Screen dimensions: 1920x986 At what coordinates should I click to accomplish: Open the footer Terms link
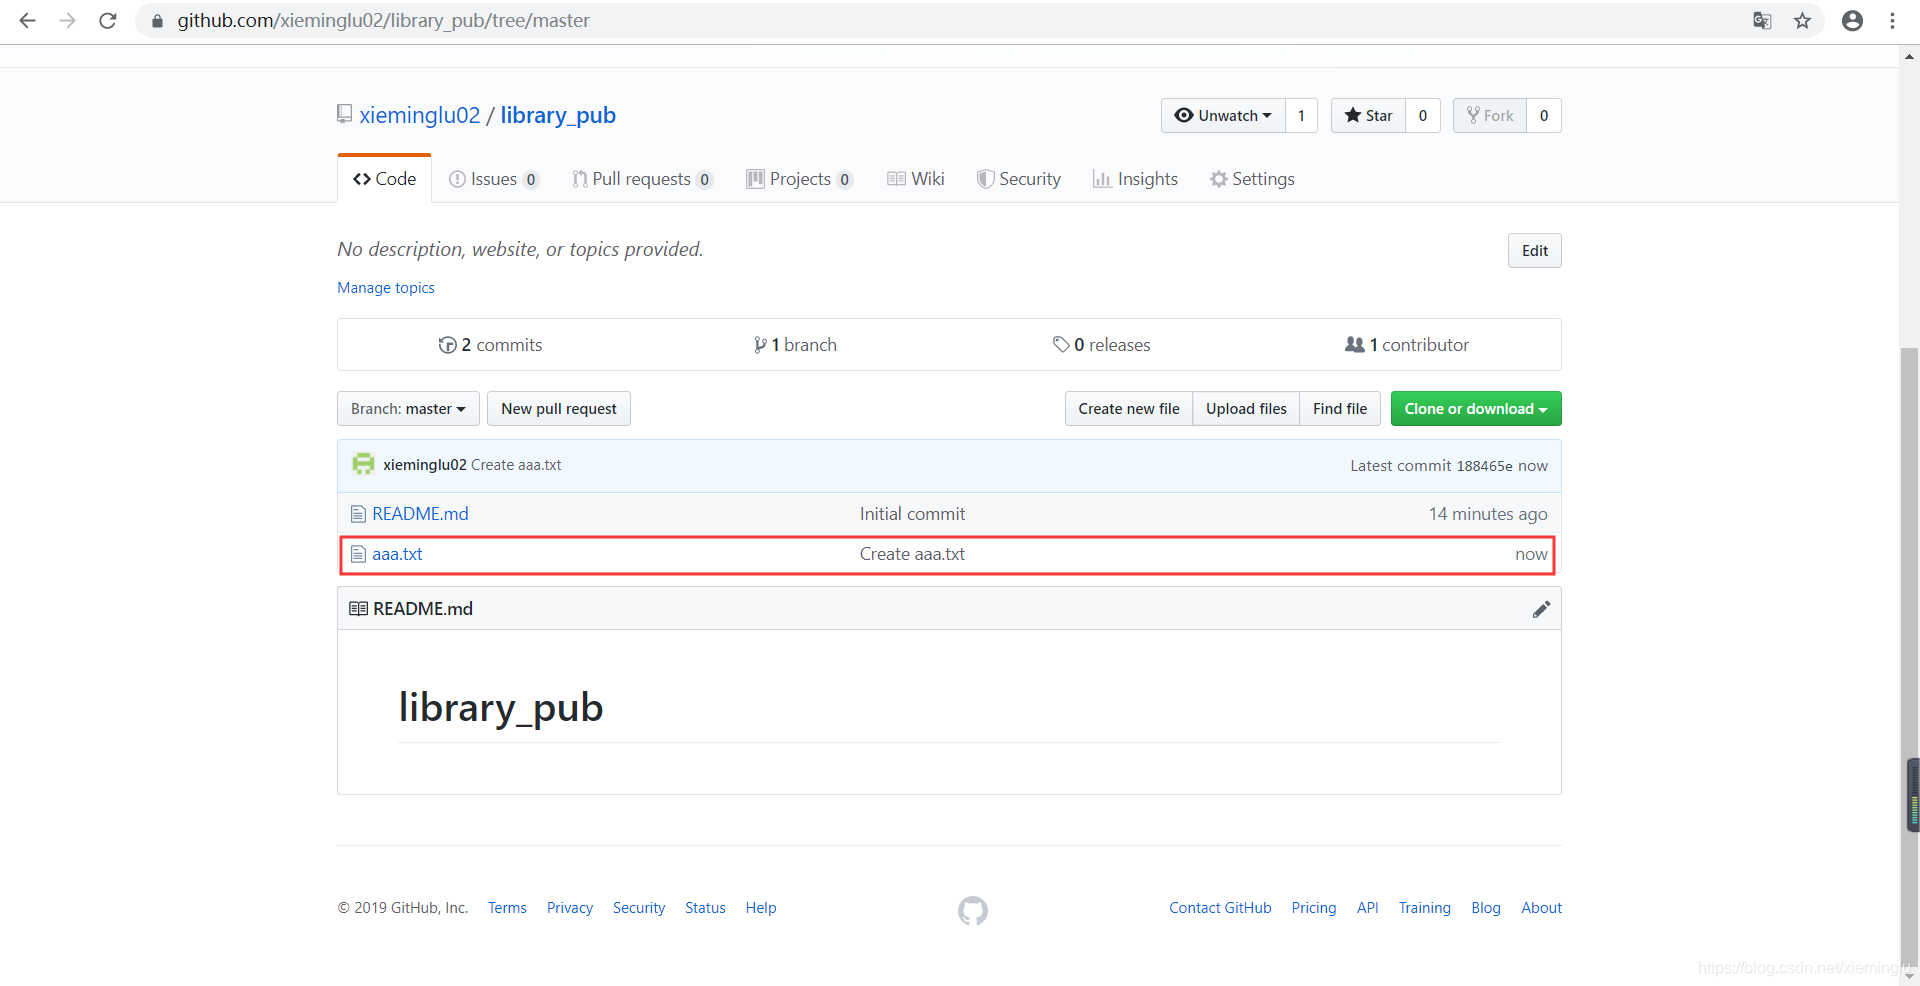507,908
